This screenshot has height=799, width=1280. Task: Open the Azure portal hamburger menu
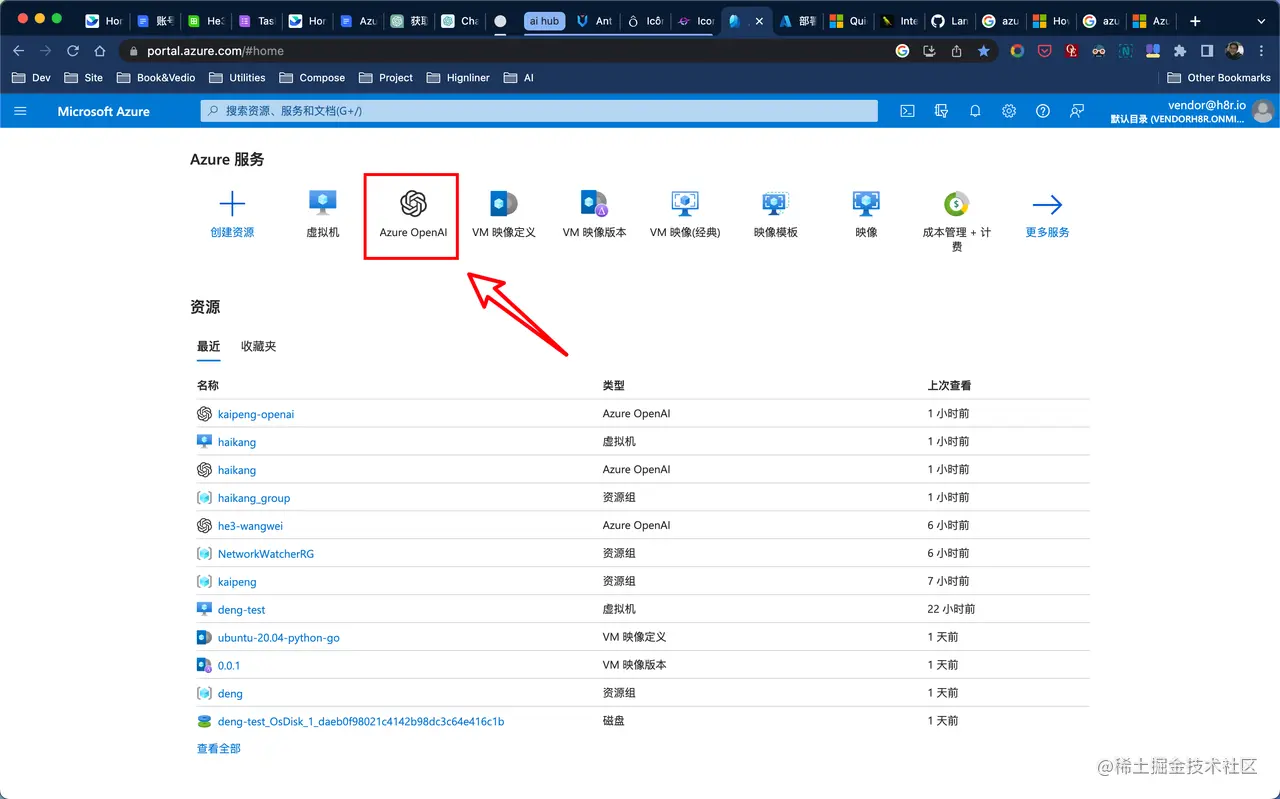(21, 111)
